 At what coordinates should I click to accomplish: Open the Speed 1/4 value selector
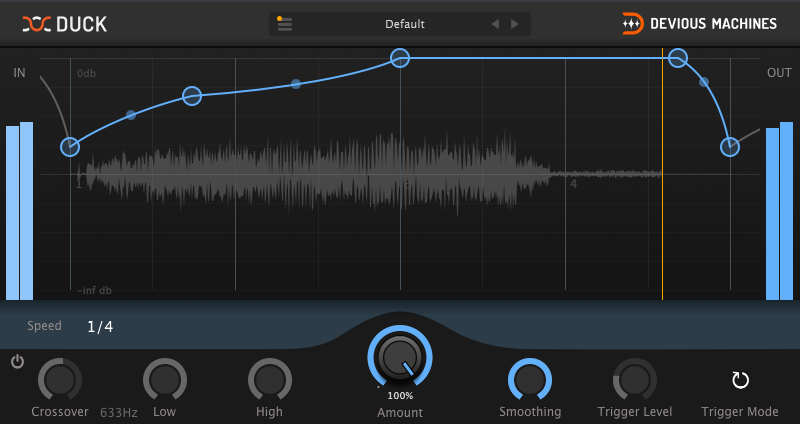pos(100,327)
